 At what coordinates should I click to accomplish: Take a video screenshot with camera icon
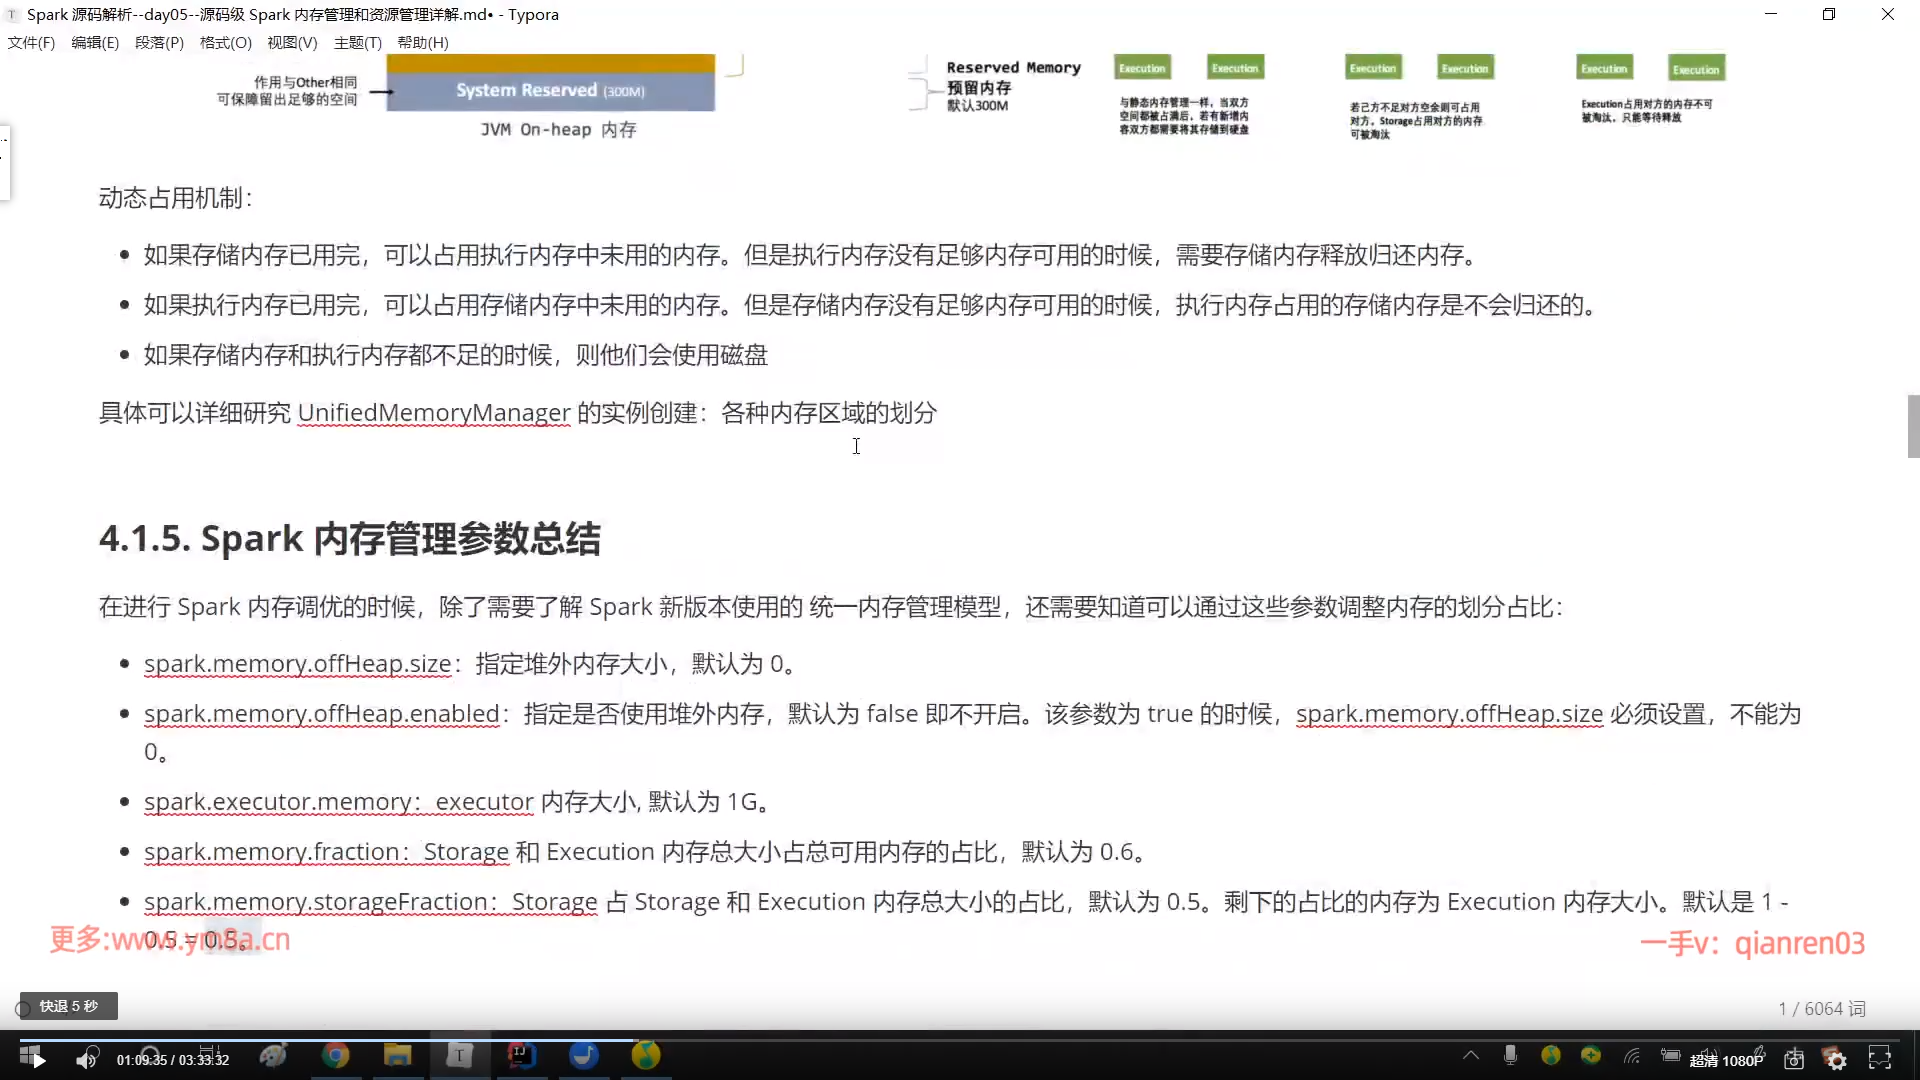[1794, 1059]
